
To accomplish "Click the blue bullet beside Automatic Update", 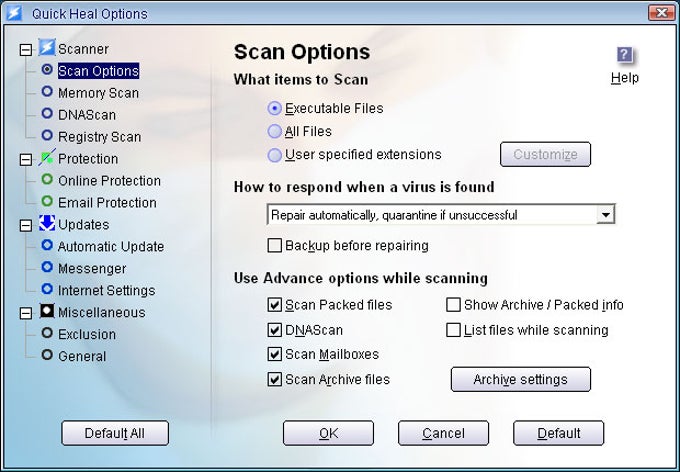I will click(47, 245).
